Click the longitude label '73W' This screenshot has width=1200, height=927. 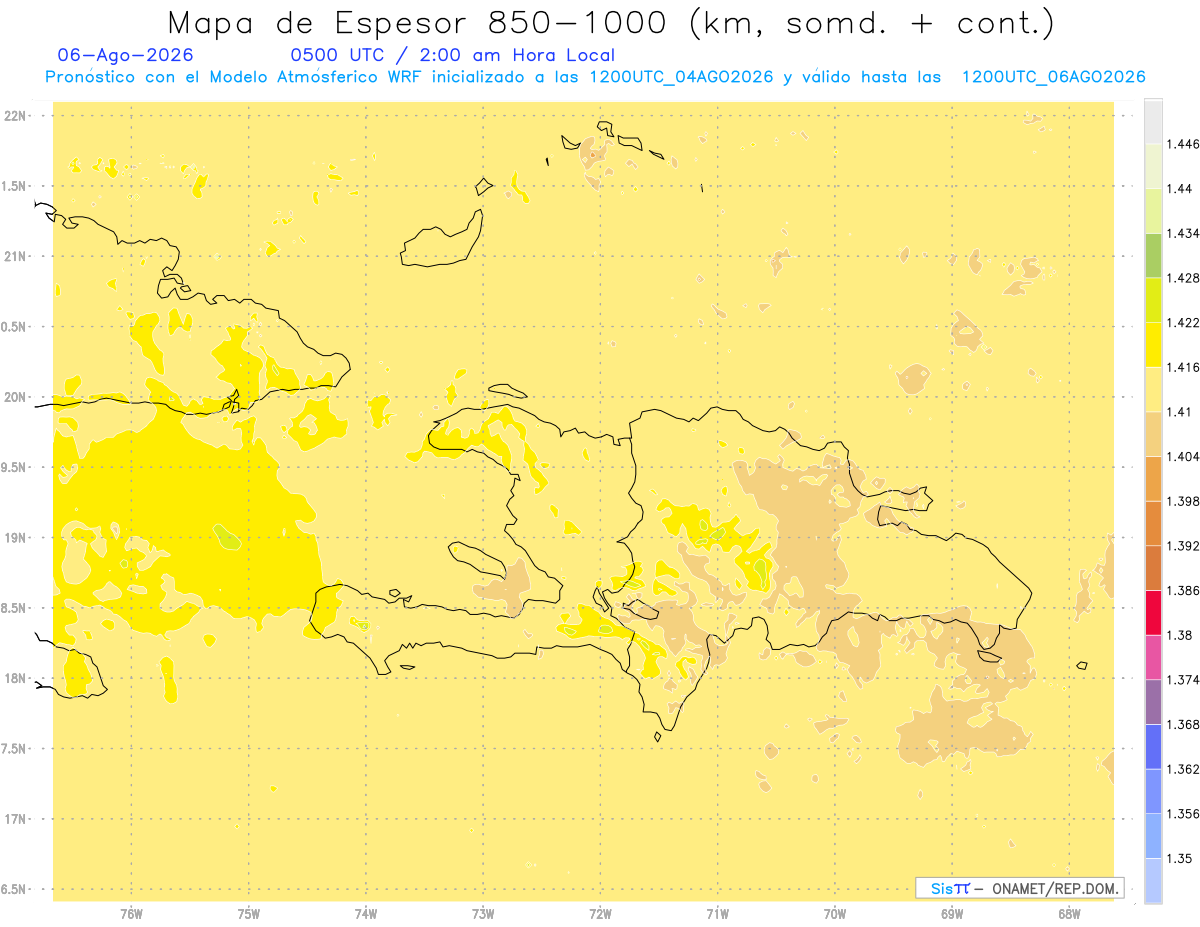[483, 914]
